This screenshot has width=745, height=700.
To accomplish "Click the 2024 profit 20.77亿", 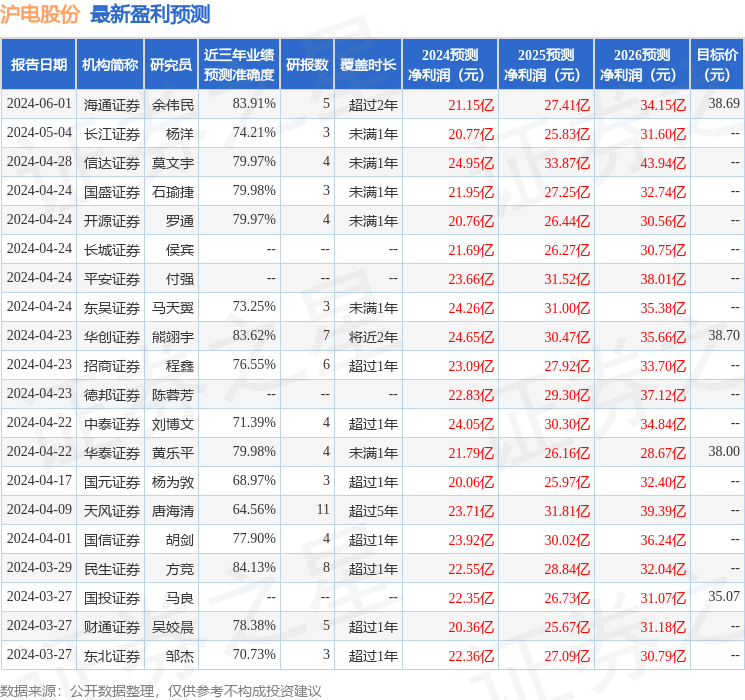I will tap(471, 134).
